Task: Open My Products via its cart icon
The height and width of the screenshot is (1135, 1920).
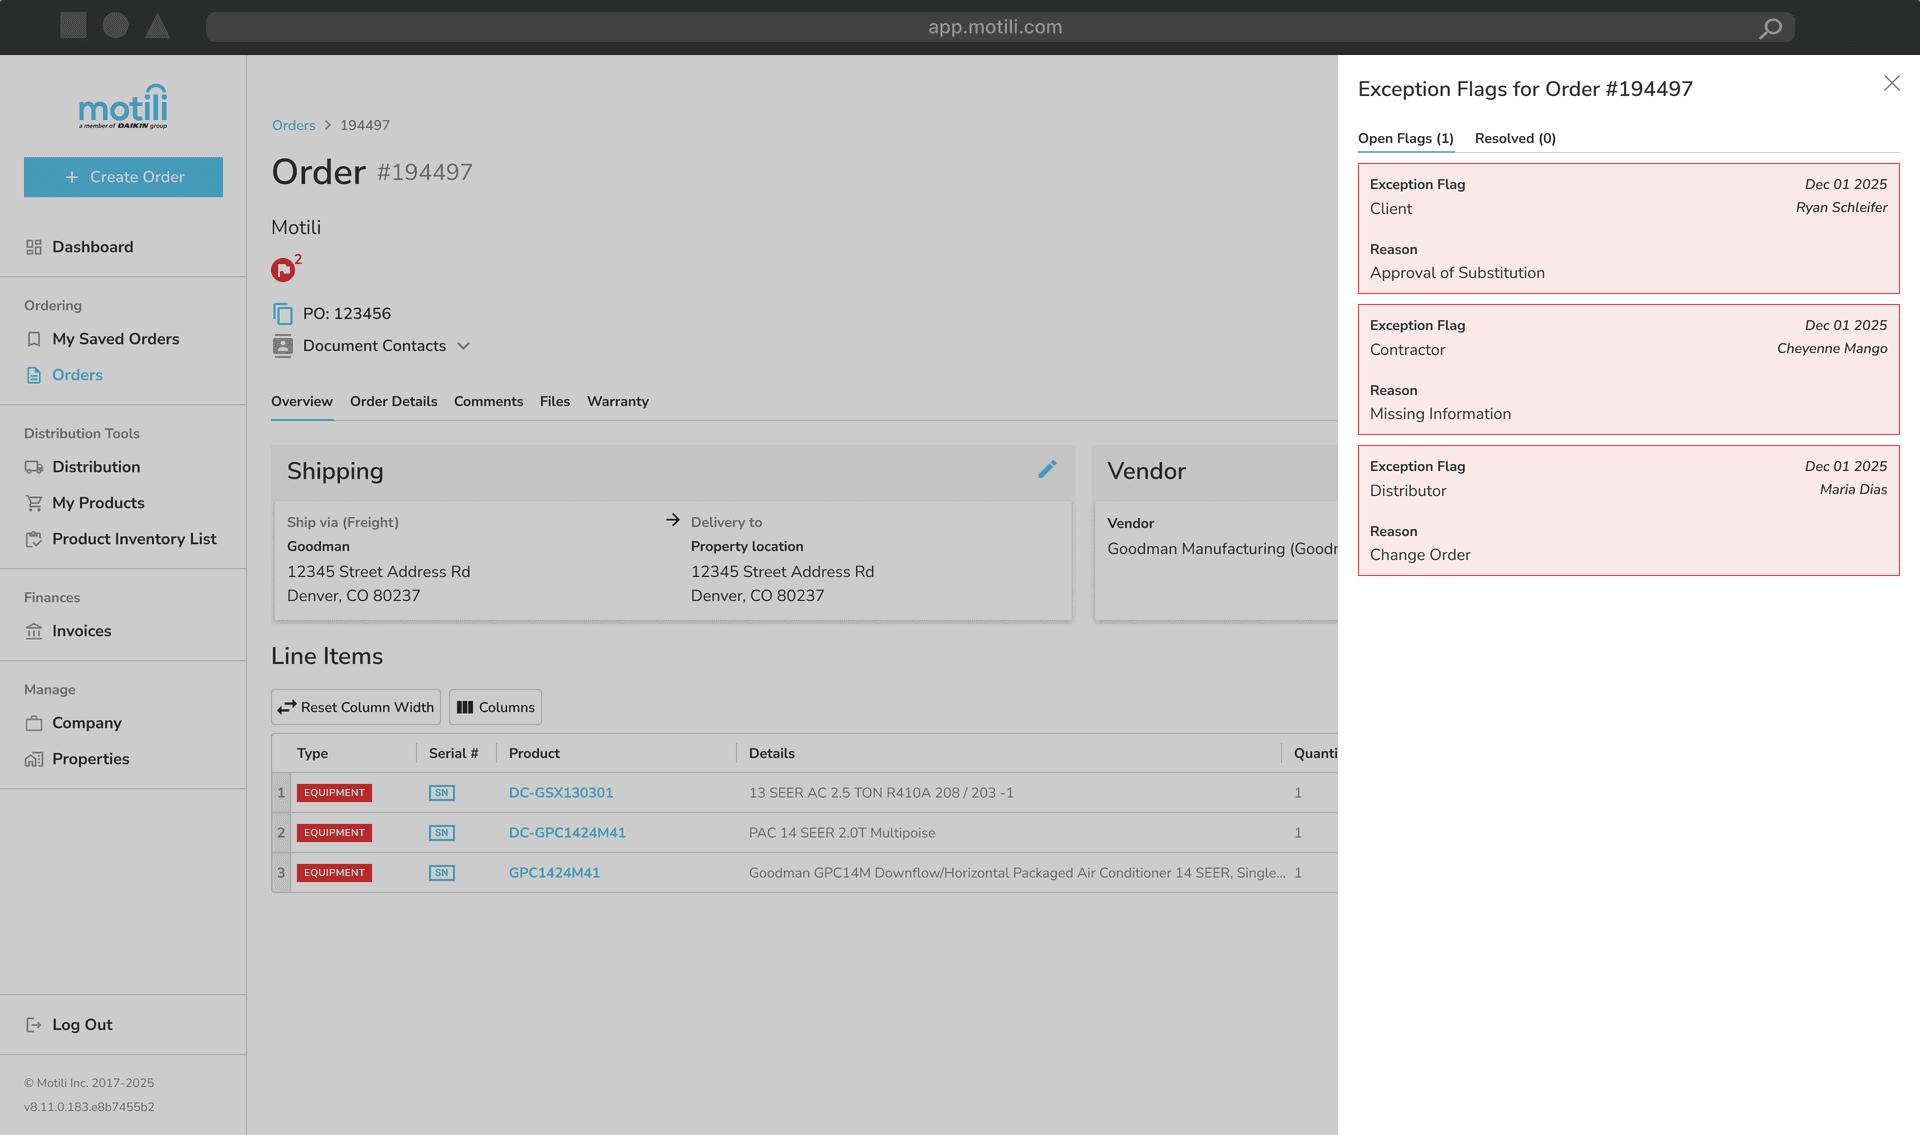Action: pos(33,502)
